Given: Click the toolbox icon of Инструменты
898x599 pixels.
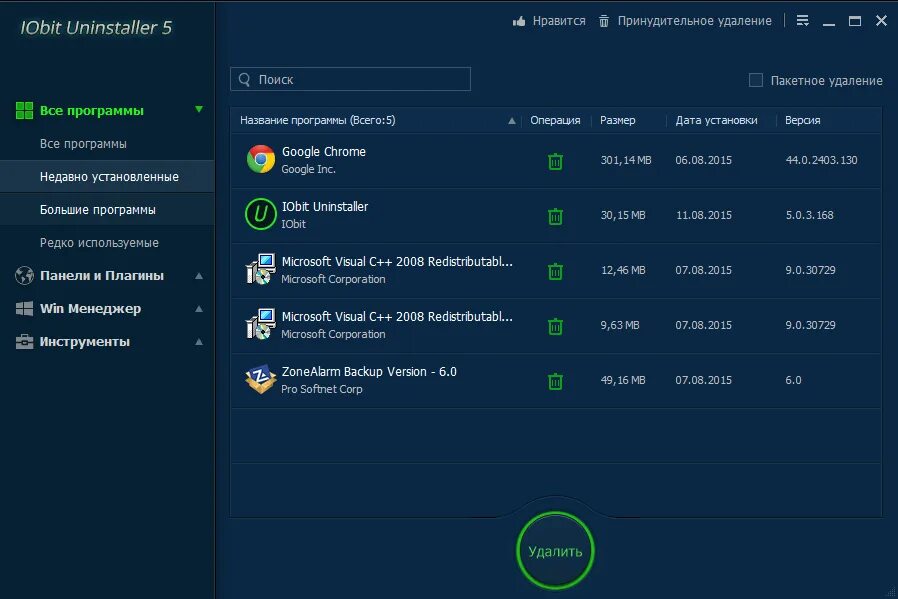Looking at the screenshot, I should coord(24,342).
